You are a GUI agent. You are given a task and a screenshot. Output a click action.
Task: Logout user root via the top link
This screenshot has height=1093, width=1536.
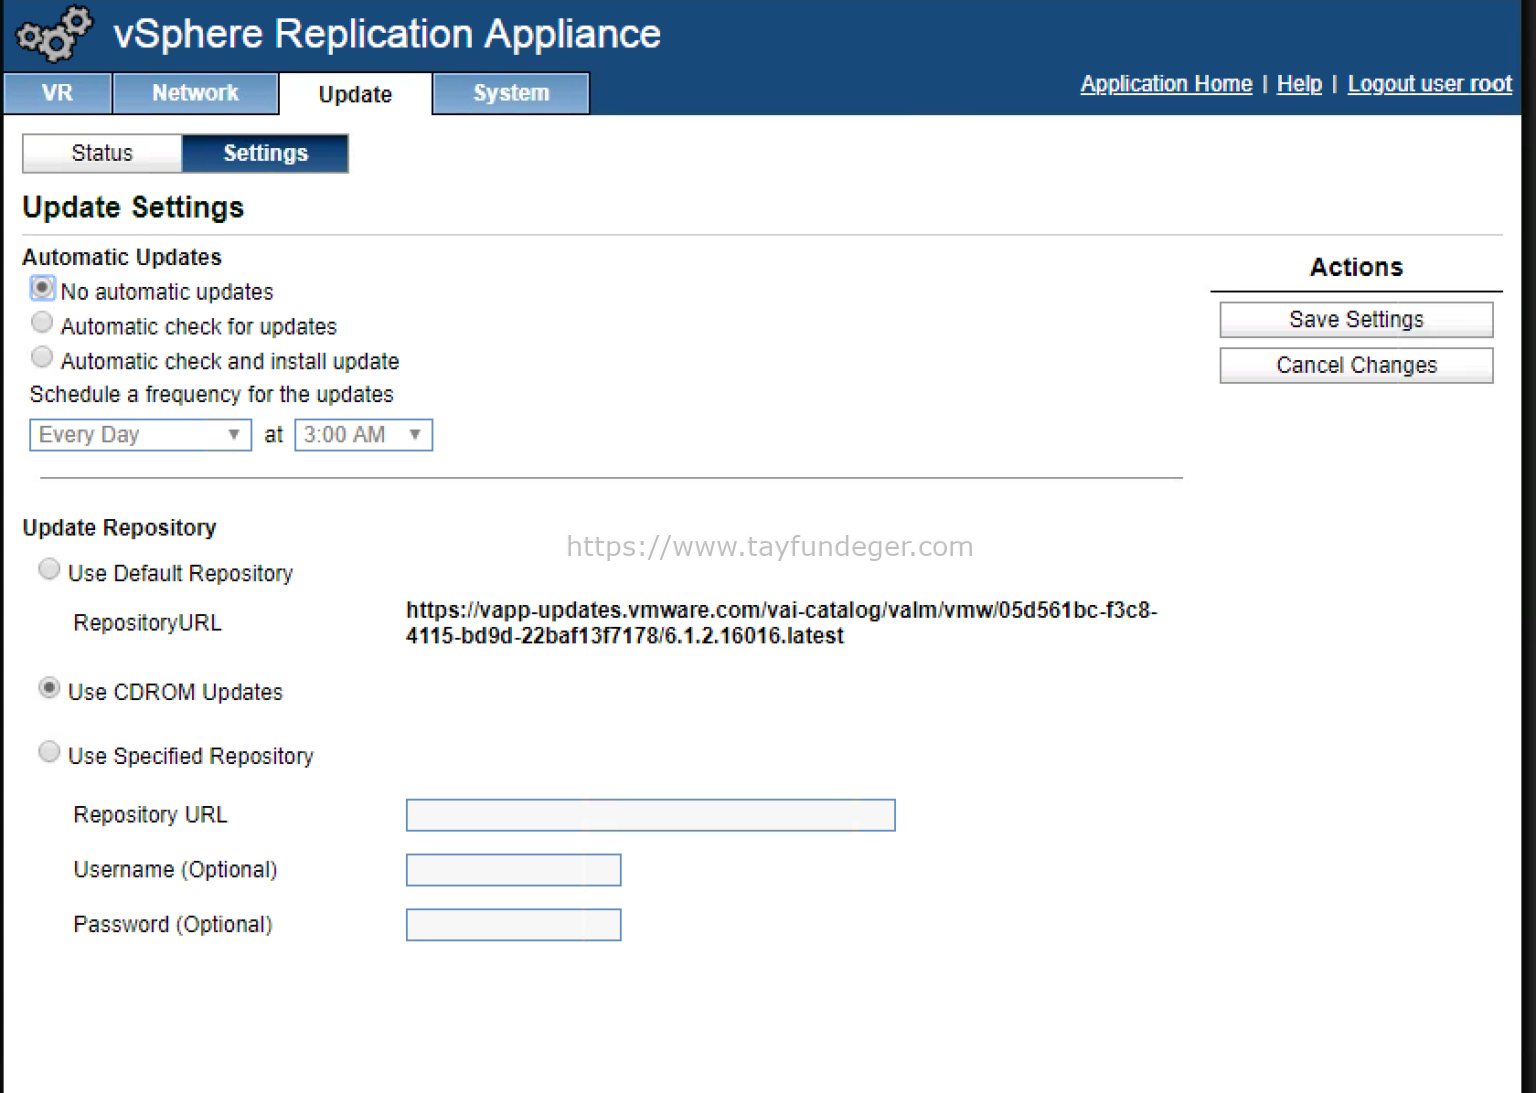click(1428, 84)
